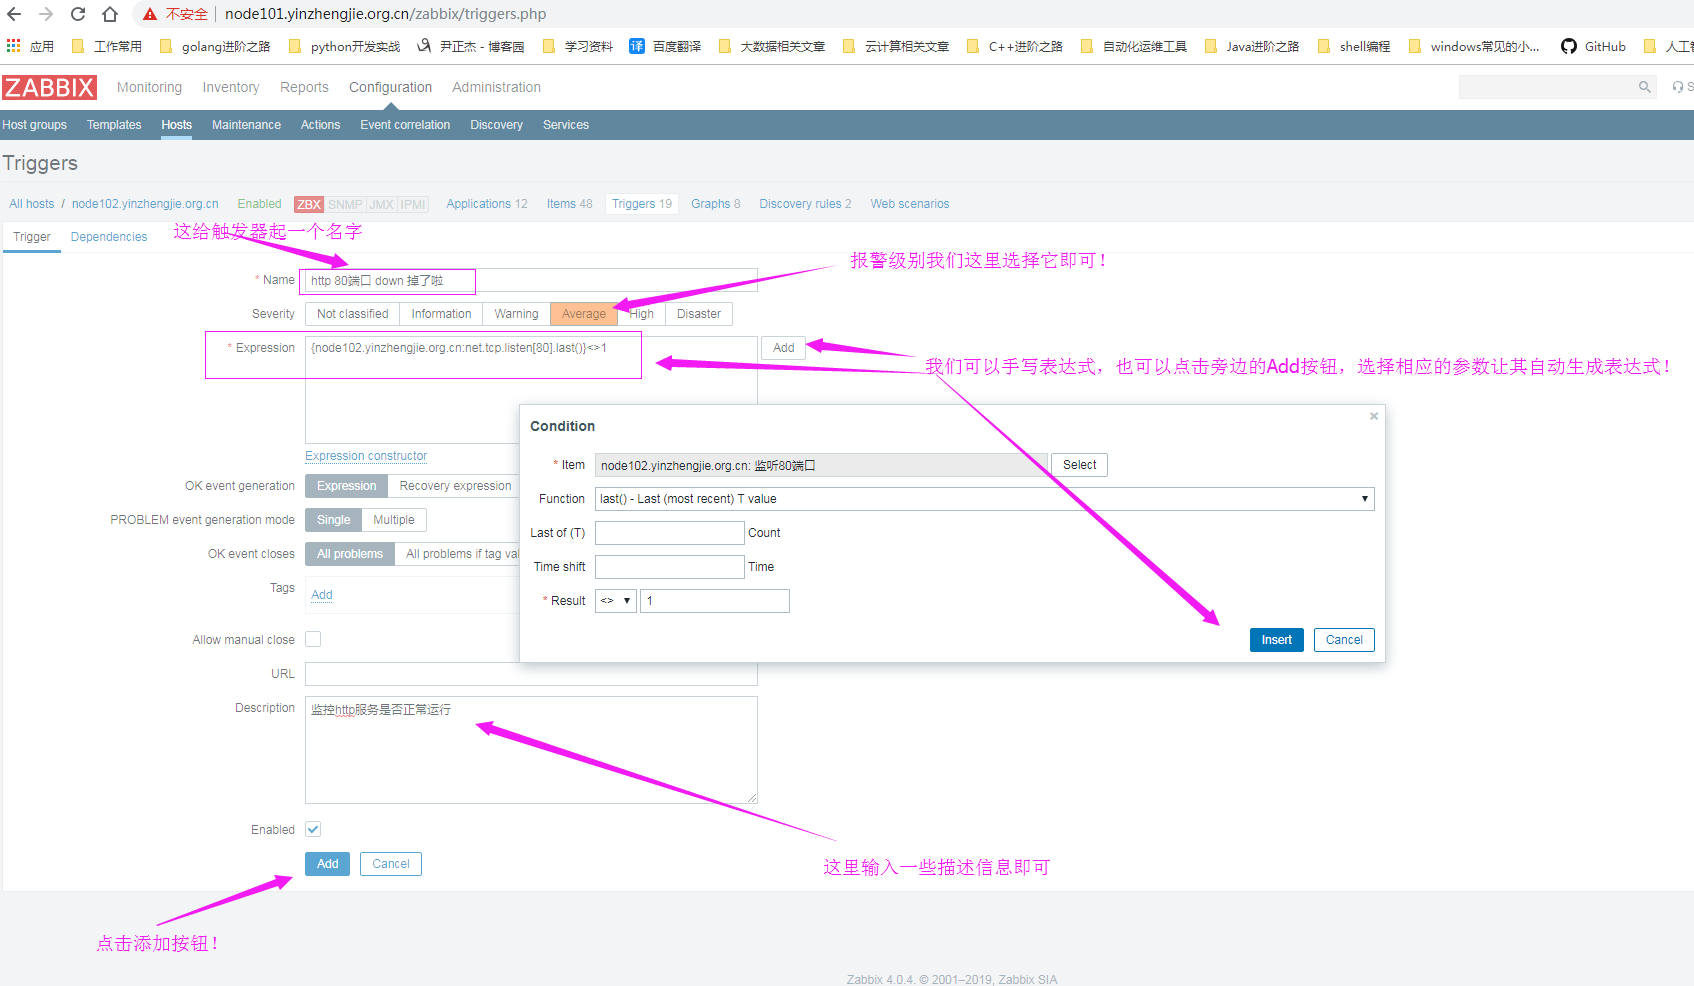Viewport: 1694px width, 986px height.
Task: Open the Maintenance submenu
Action: (x=246, y=125)
